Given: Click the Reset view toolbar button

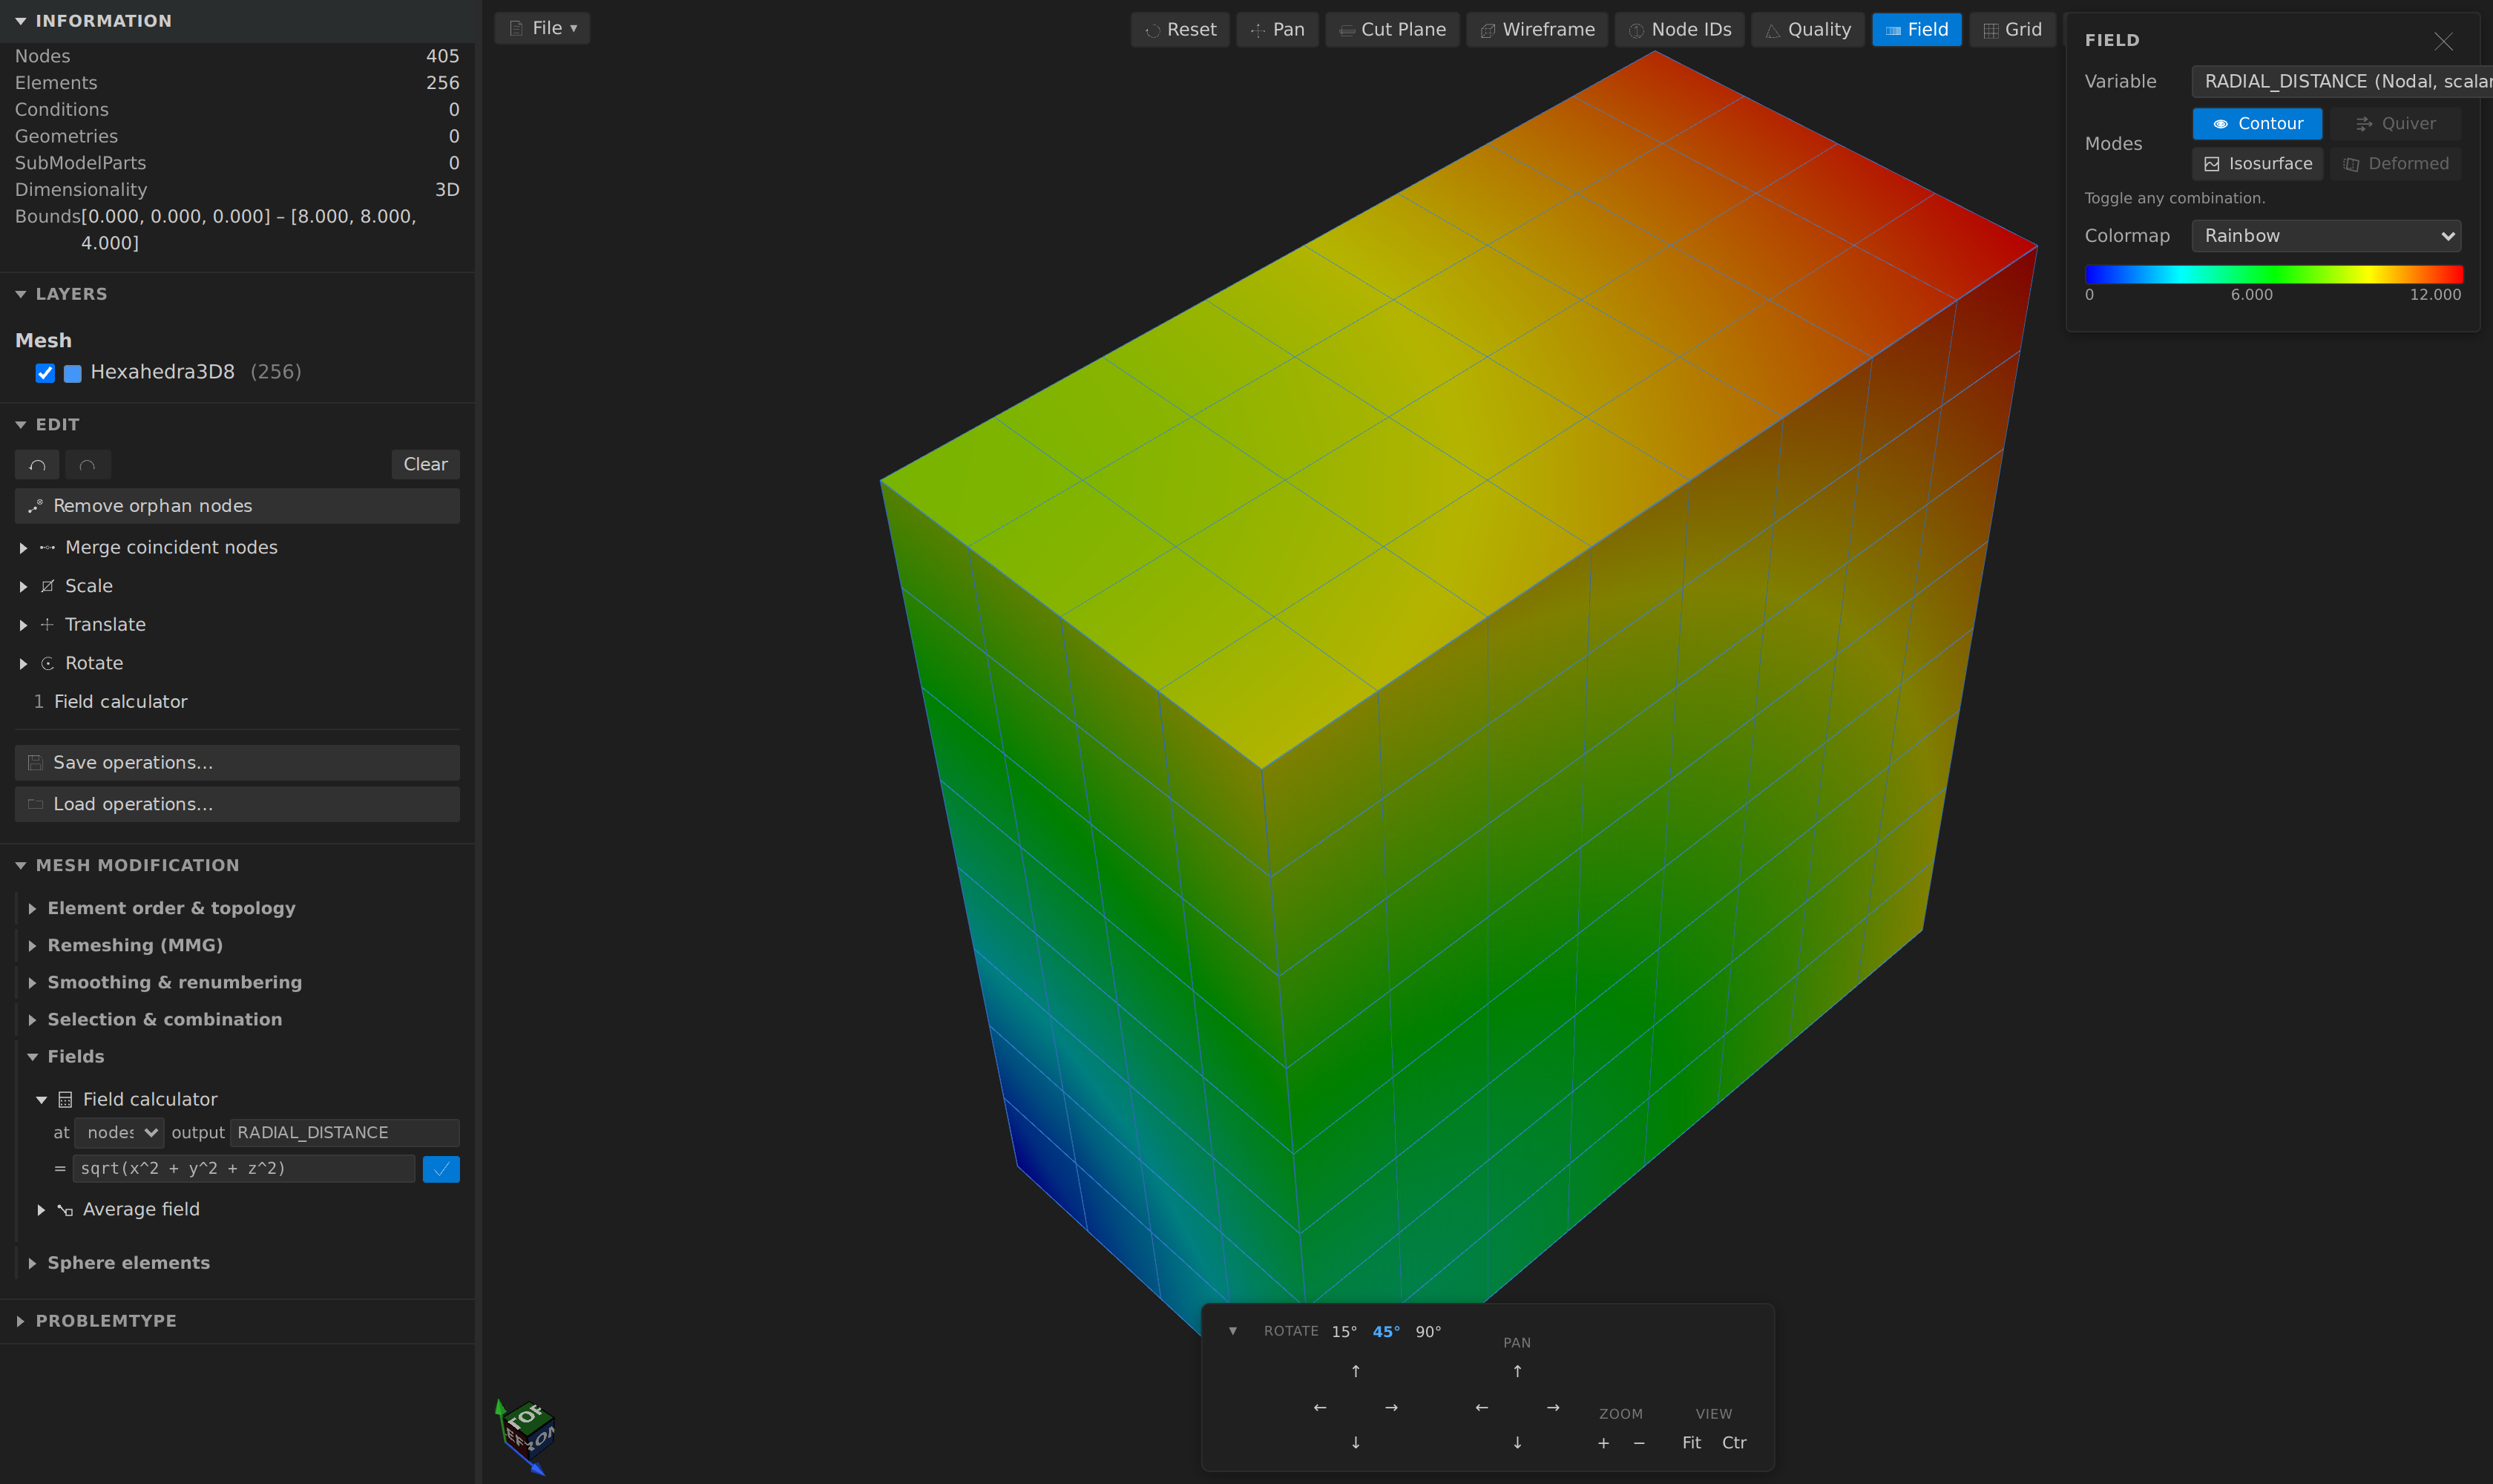Looking at the screenshot, I should pos(1180,29).
